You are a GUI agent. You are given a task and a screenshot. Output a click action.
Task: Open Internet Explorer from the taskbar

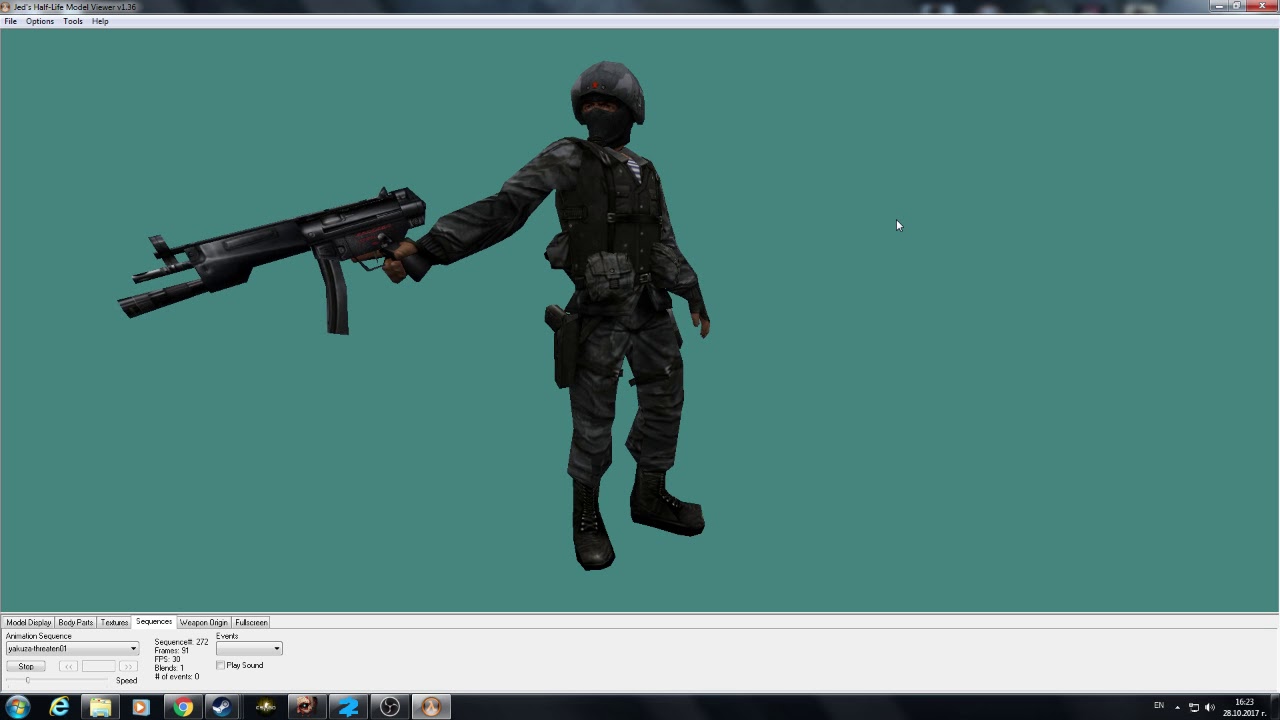click(60, 707)
